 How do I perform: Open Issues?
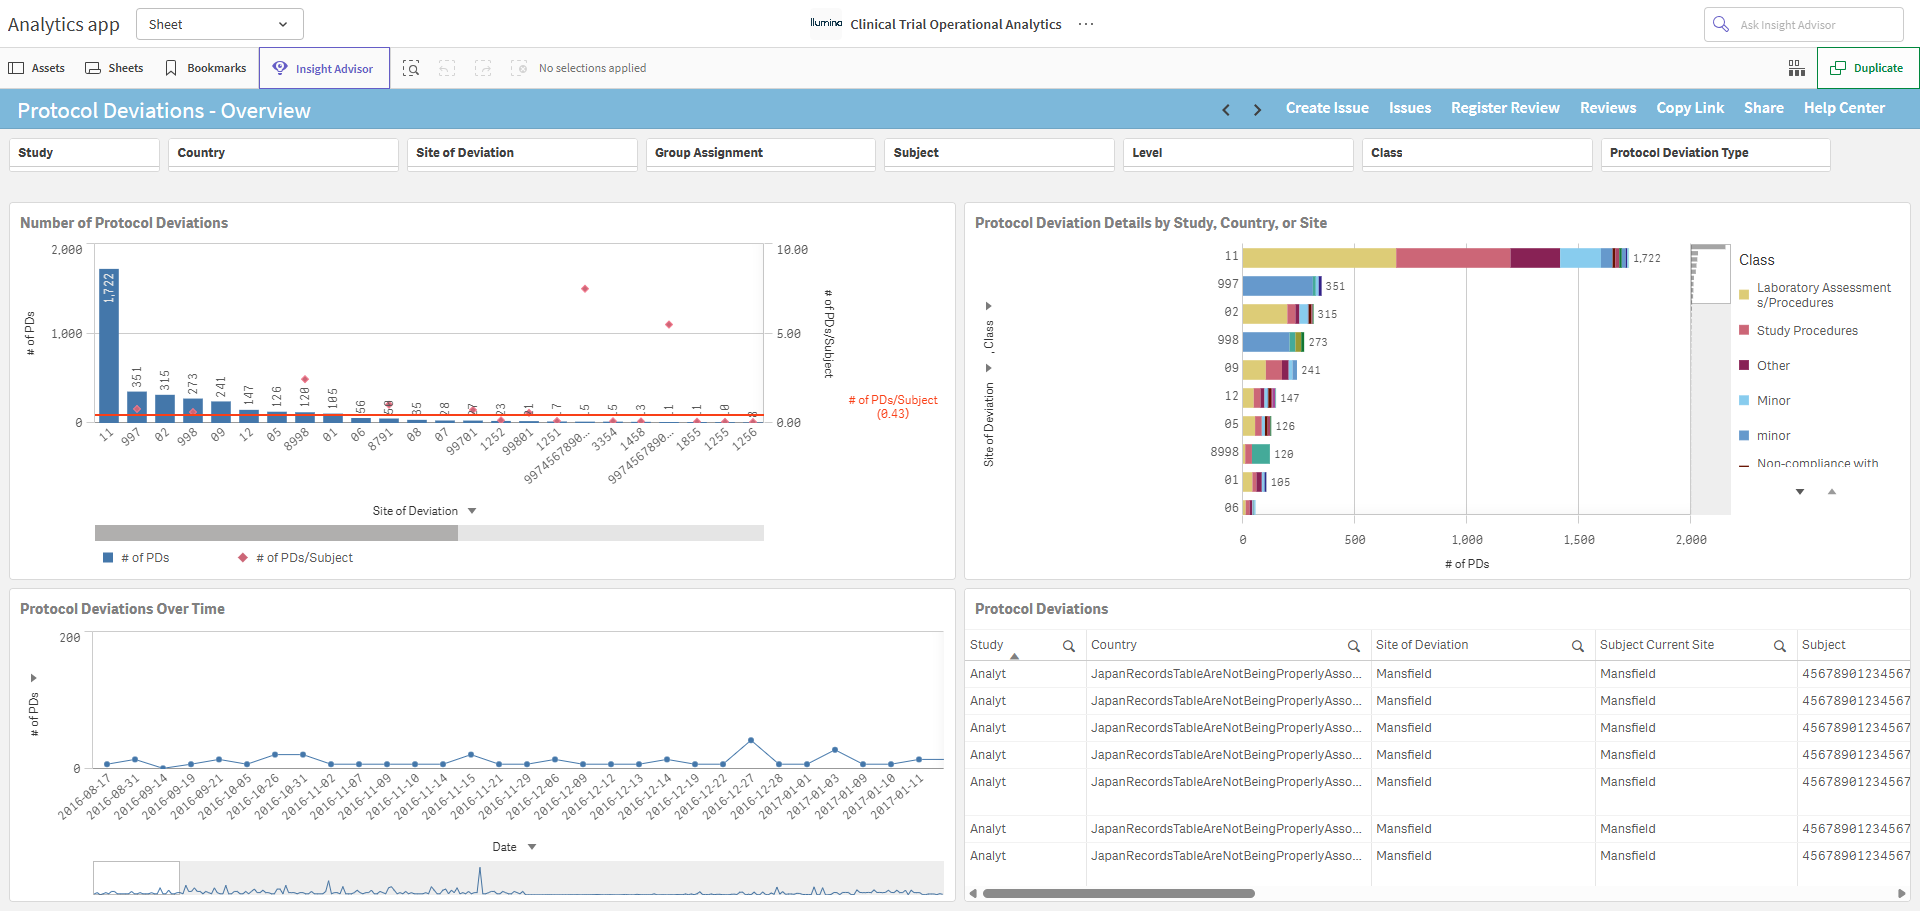click(x=1410, y=108)
